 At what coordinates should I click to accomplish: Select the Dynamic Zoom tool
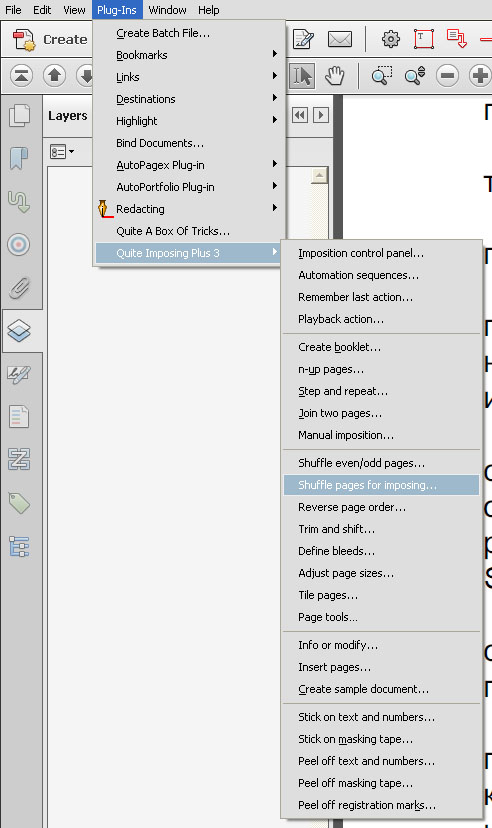point(415,76)
